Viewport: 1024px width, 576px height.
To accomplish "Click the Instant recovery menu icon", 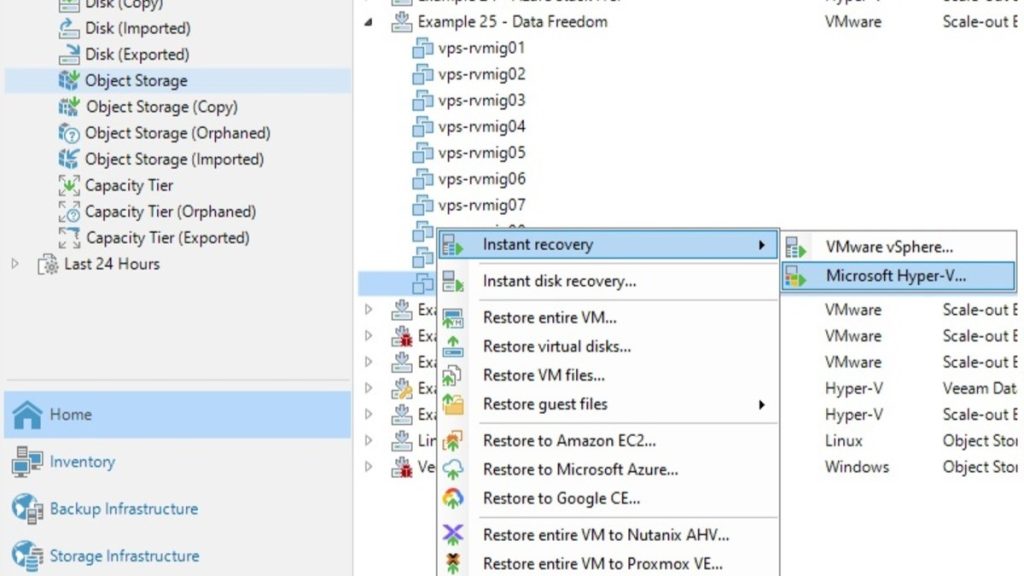I will coord(453,245).
